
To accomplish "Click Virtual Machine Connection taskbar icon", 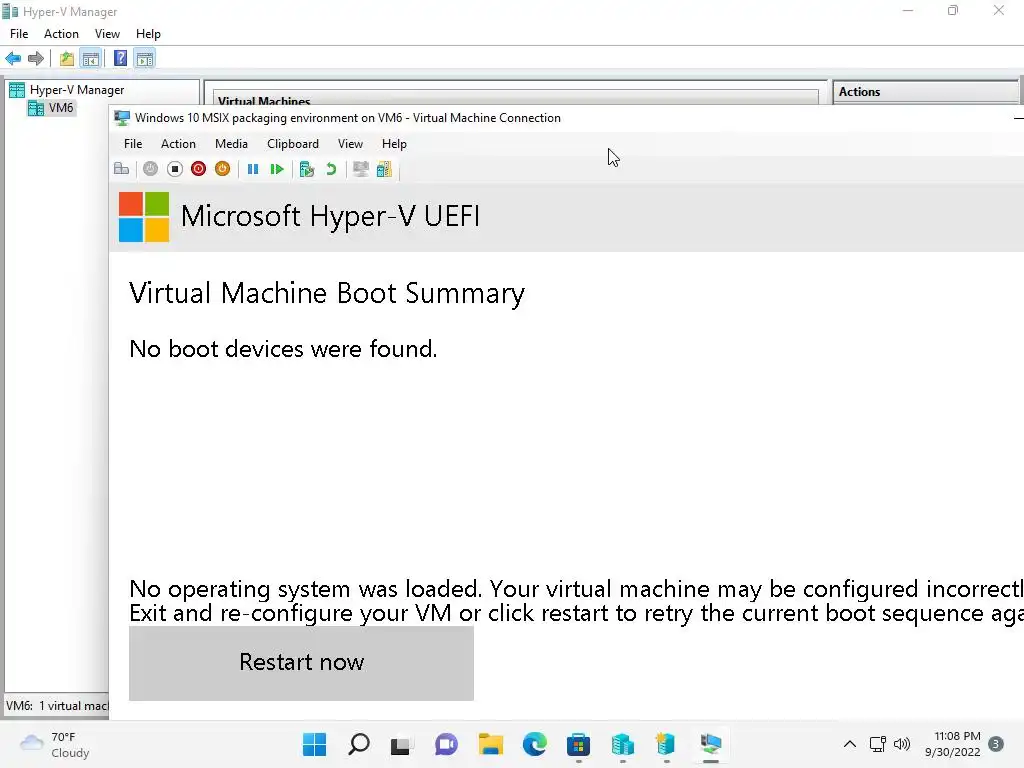I will [711, 744].
